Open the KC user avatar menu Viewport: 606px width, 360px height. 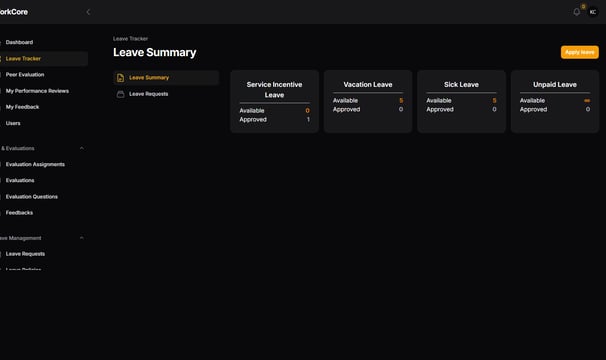point(592,12)
